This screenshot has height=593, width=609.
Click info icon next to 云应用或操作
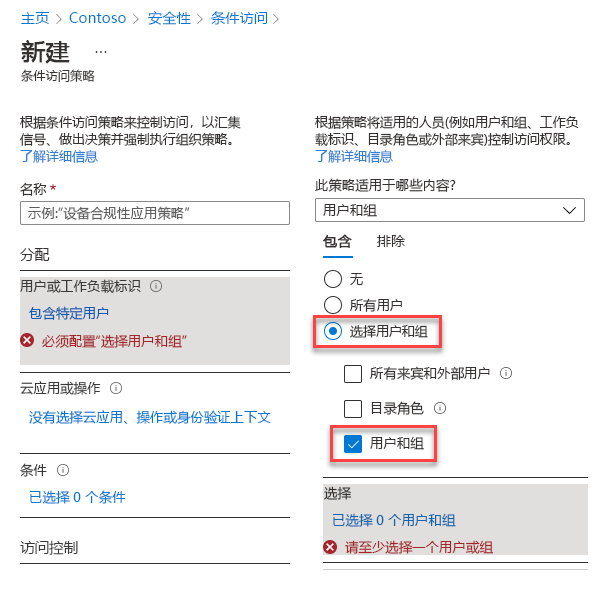click(117, 388)
